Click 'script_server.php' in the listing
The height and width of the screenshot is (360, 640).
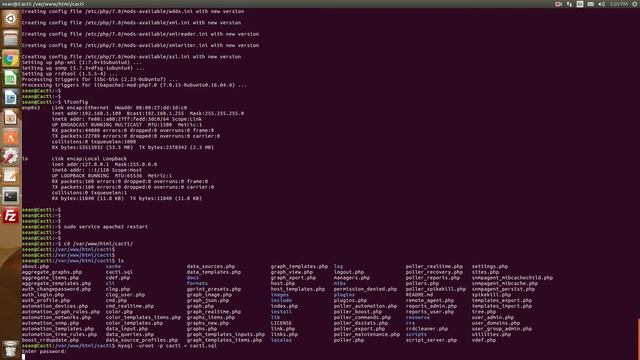tap(431, 340)
